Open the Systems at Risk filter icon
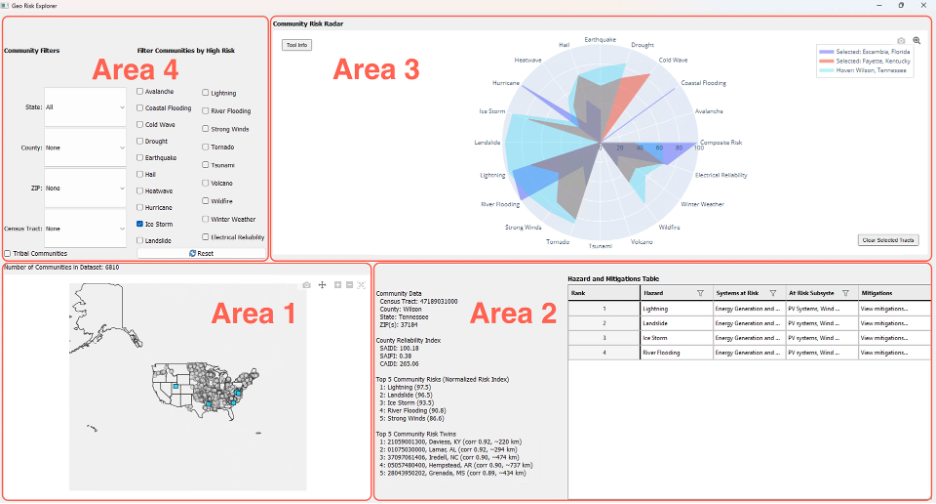 pyautogui.click(x=772, y=293)
